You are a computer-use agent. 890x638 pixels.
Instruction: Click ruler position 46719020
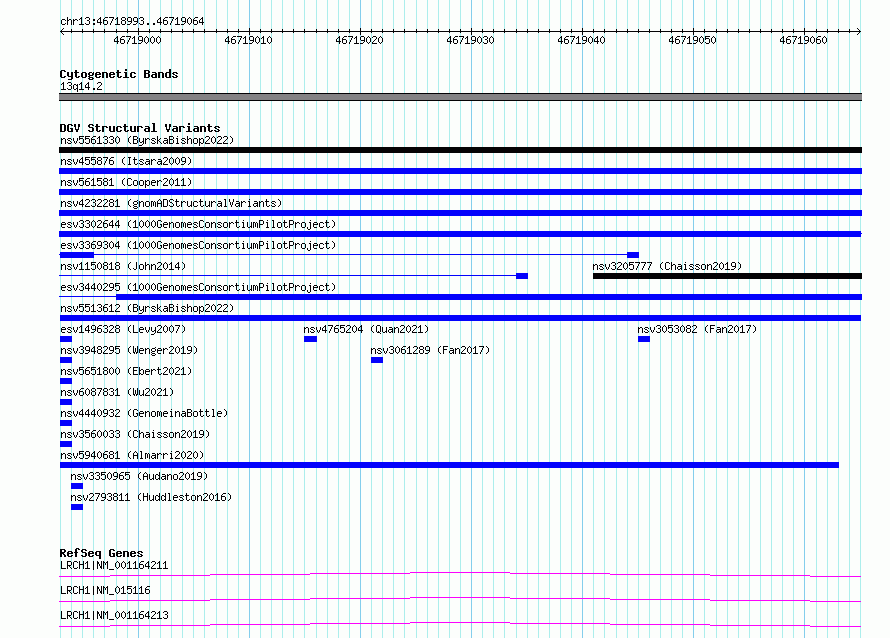359,40
